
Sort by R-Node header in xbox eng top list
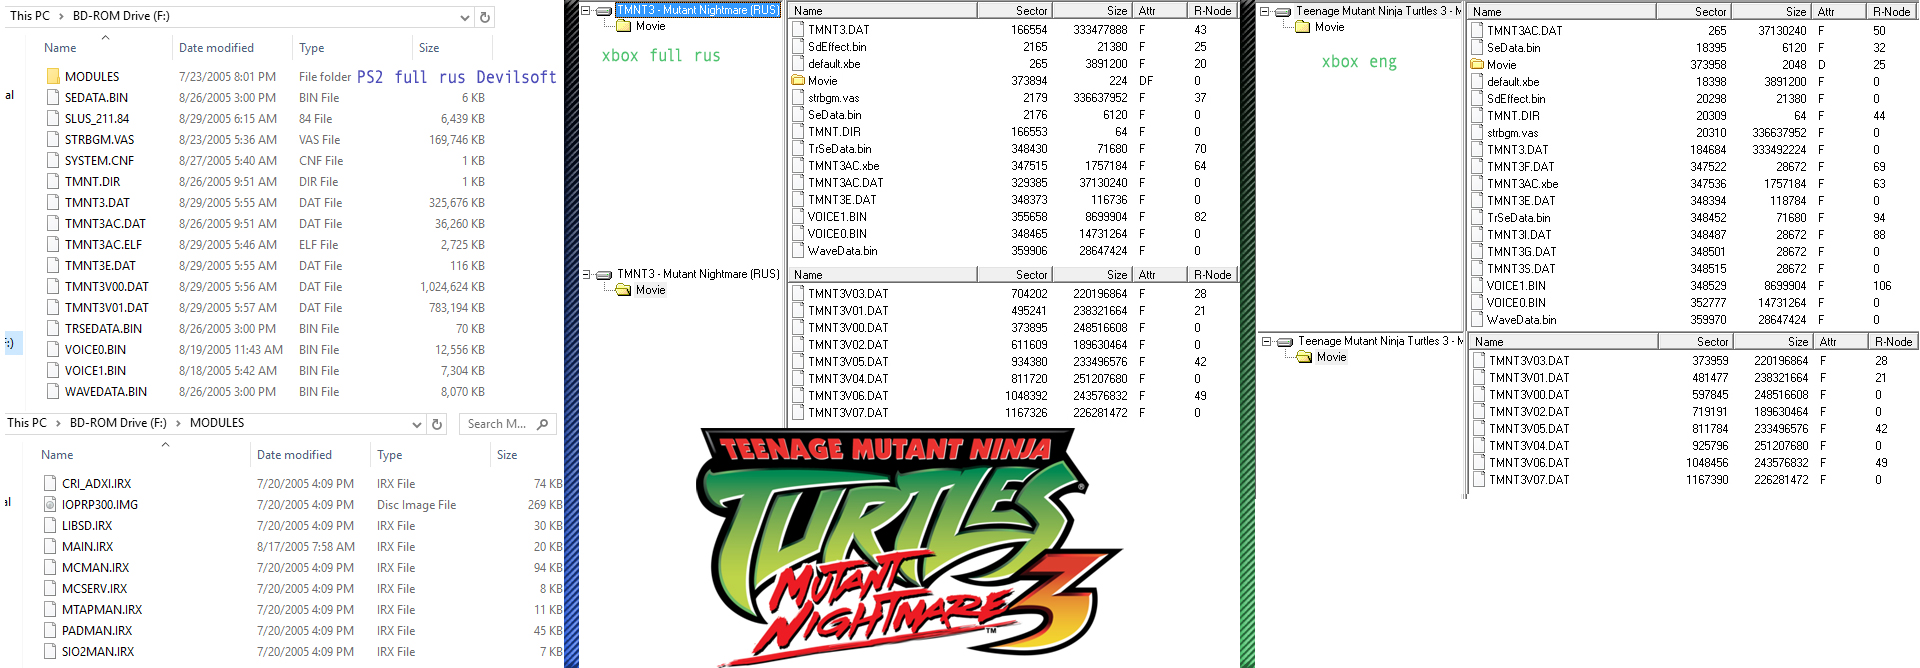tap(1891, 12)
